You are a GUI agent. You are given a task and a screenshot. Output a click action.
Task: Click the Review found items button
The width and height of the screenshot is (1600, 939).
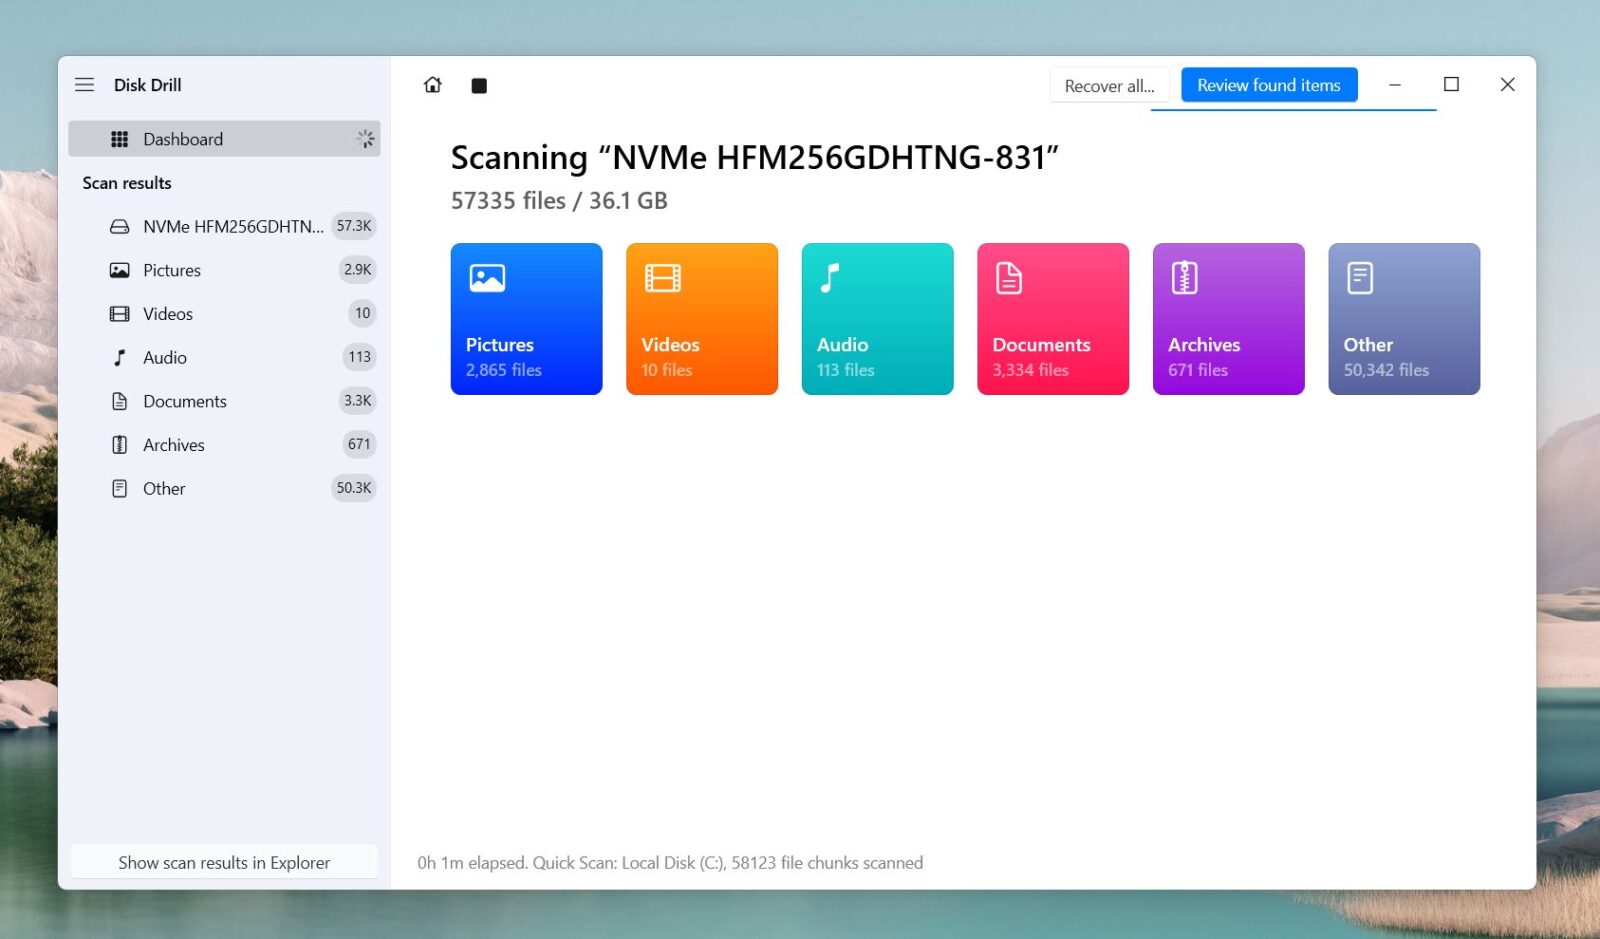[x=1269, y=85]
